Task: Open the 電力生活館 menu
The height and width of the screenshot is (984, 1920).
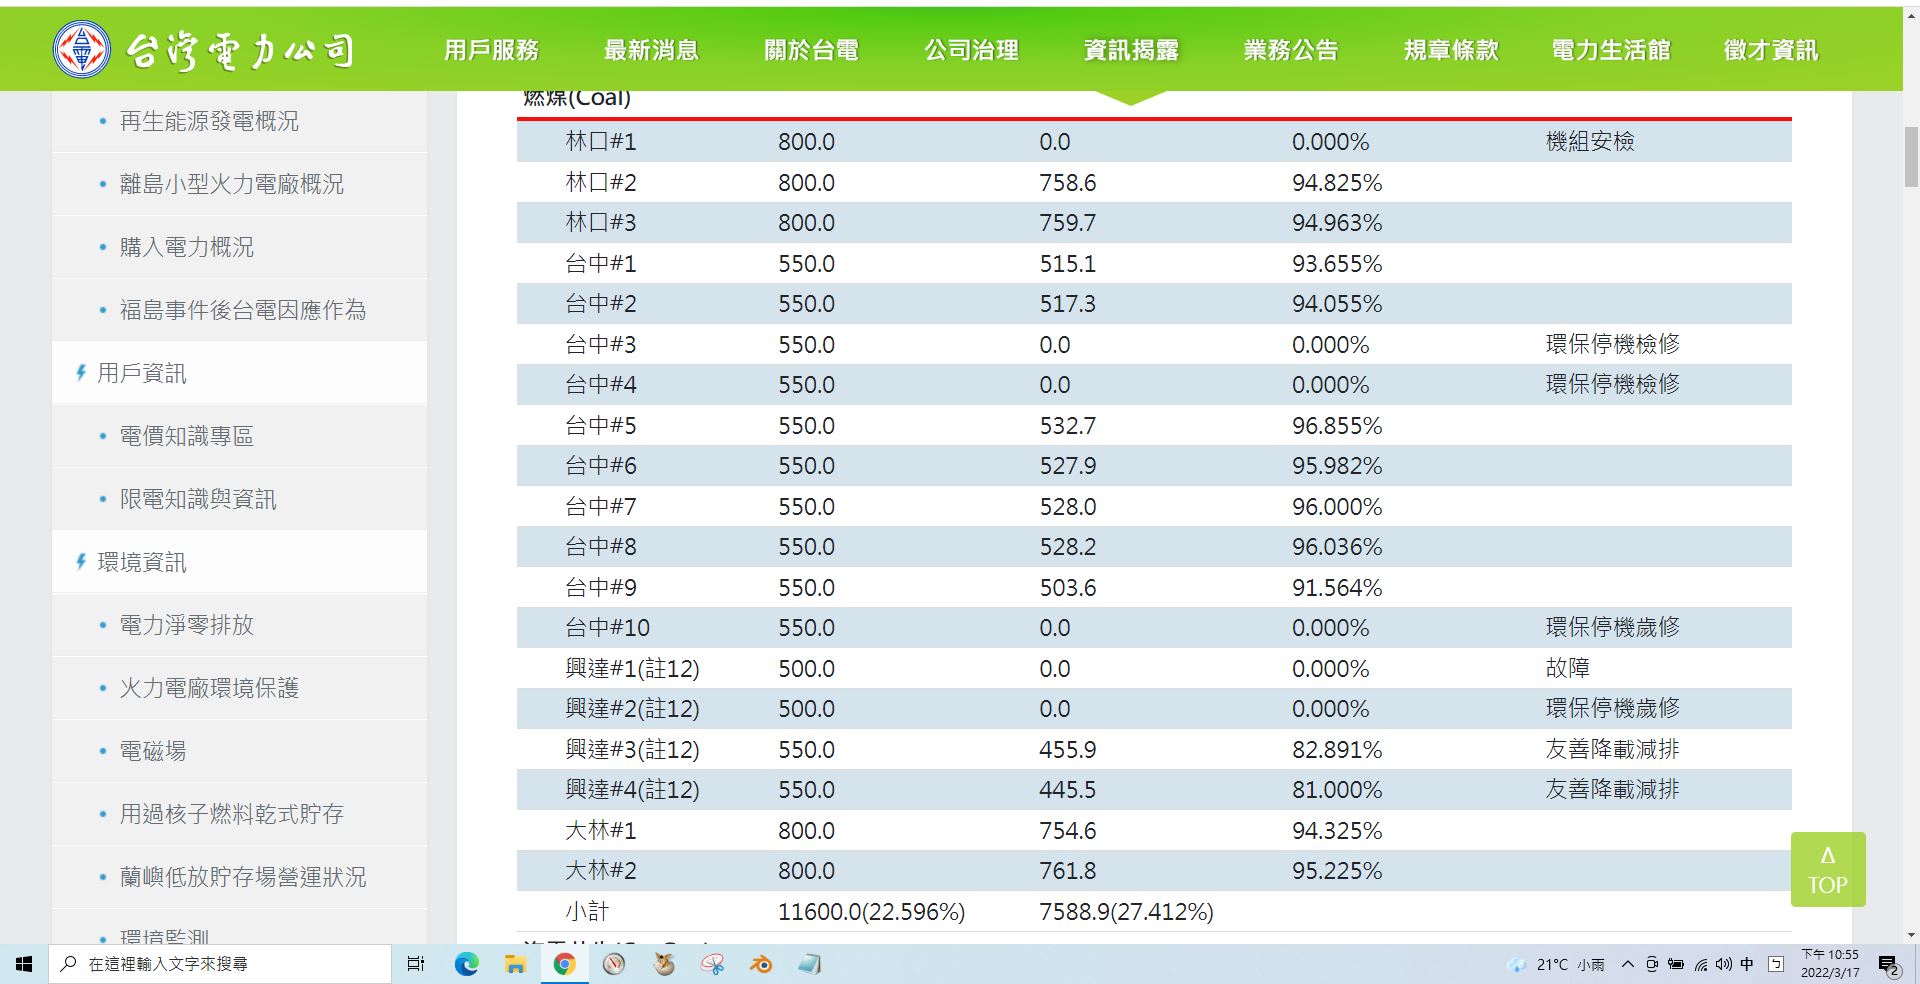Action: point(1611,50)
